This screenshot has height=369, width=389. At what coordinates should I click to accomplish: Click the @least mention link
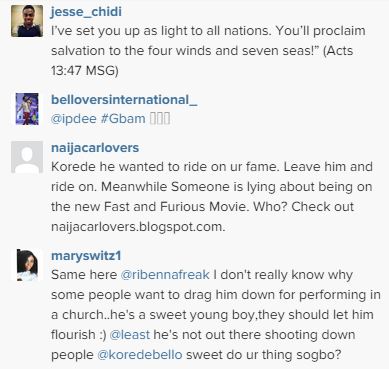point(130,335)
